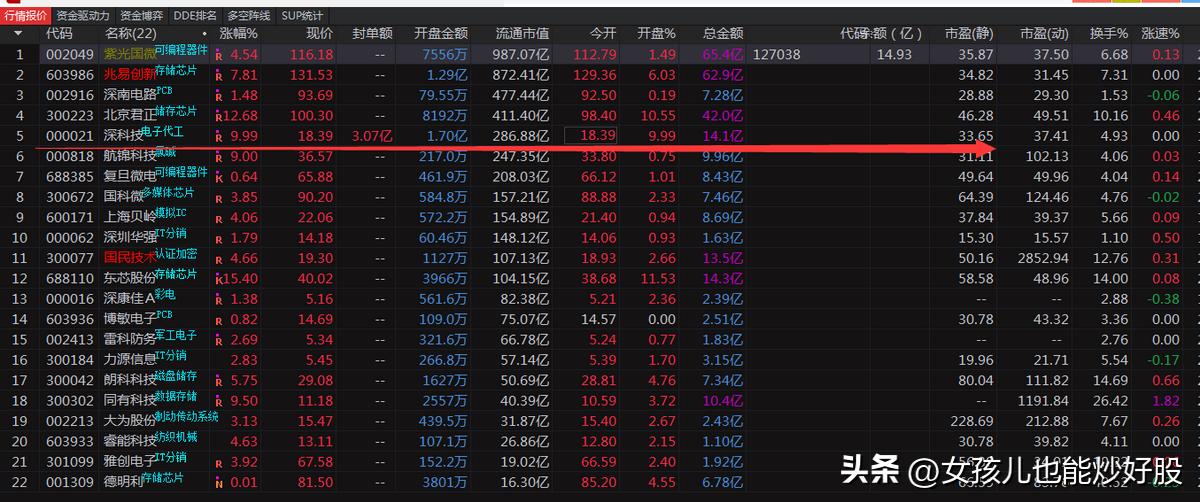Click the 3.07亿 封单额 value for 深科技
Screen dimensions: 1200x502
pos(373,136)
